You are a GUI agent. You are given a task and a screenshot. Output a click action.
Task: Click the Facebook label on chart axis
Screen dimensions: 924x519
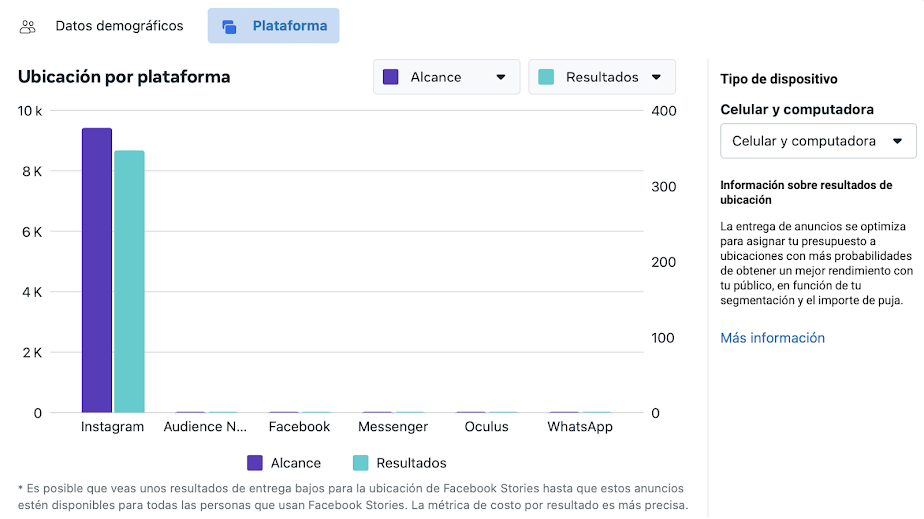click(299, 427)
